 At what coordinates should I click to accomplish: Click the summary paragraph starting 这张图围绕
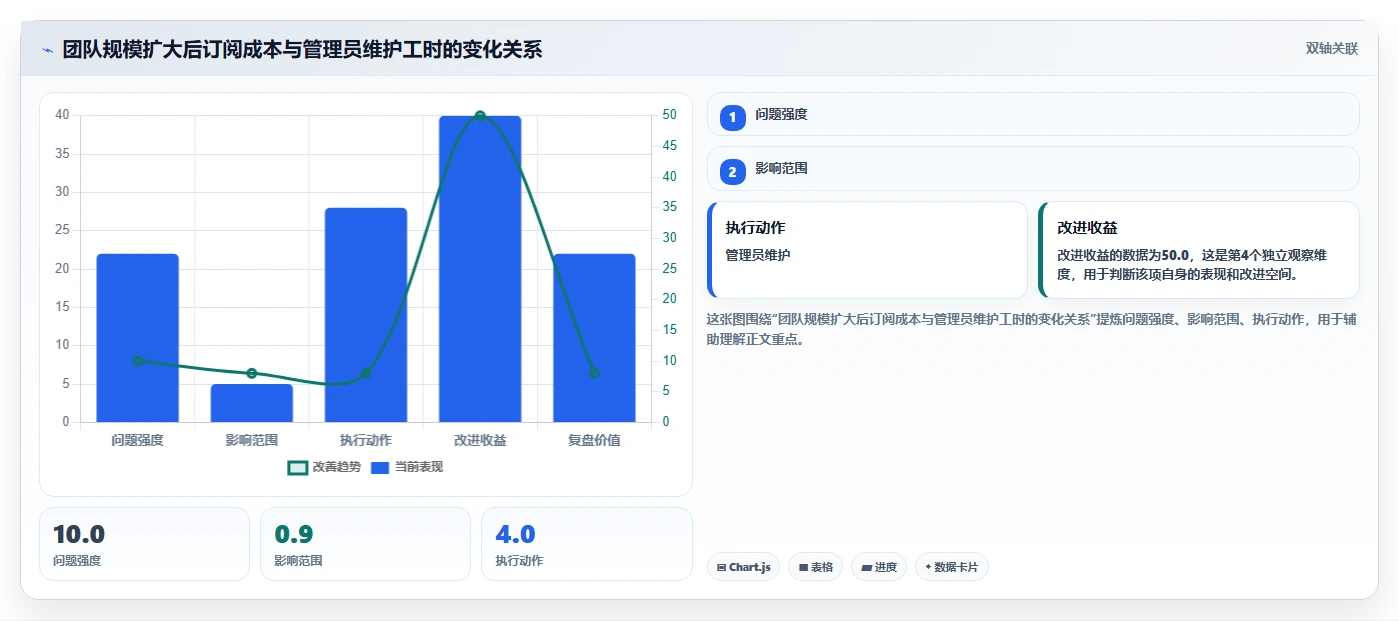(x=1031, y=329)
